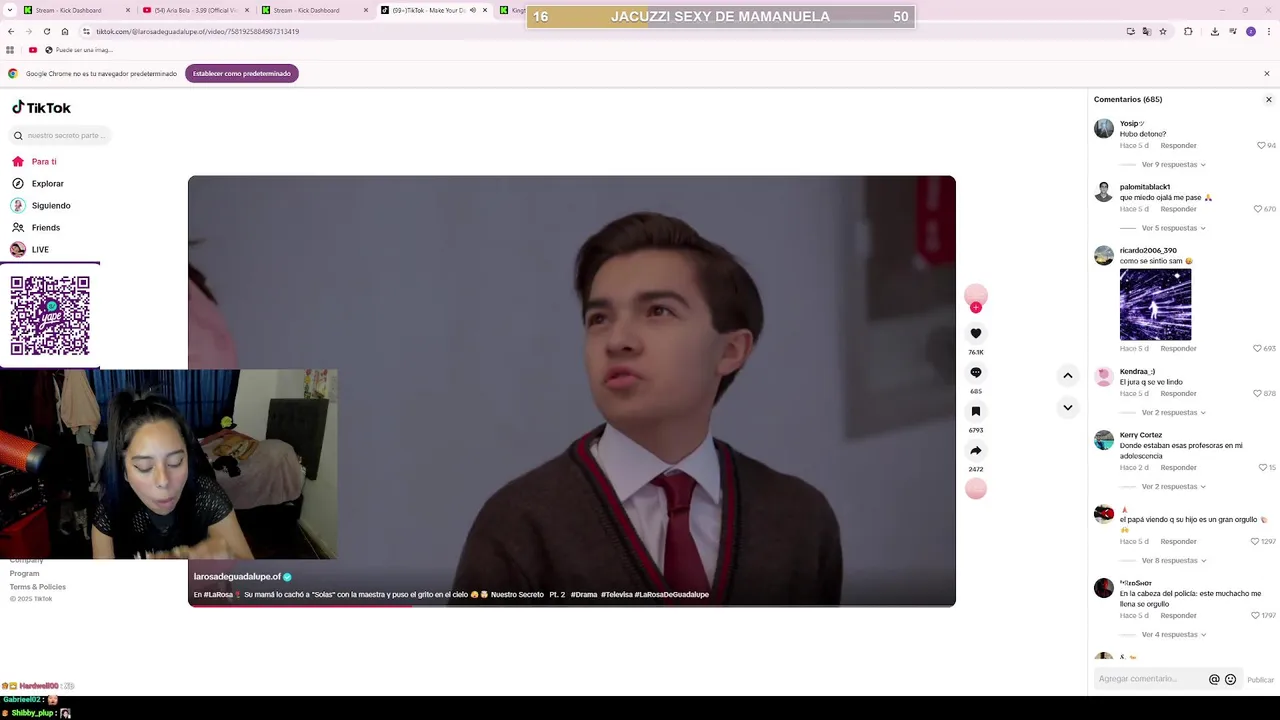Open Yosip's profile avatar
Screen dimensions: 1280x720
coord(1104,128)
